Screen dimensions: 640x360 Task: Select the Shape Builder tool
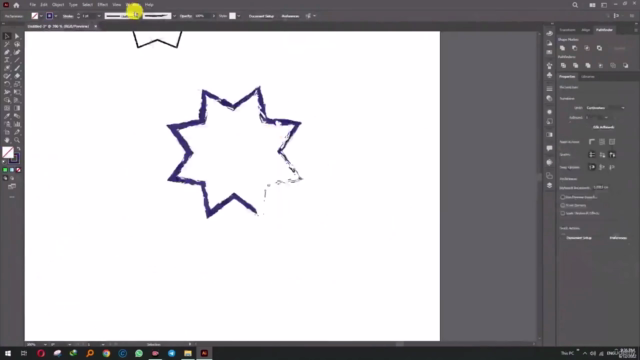pos(7,100)
